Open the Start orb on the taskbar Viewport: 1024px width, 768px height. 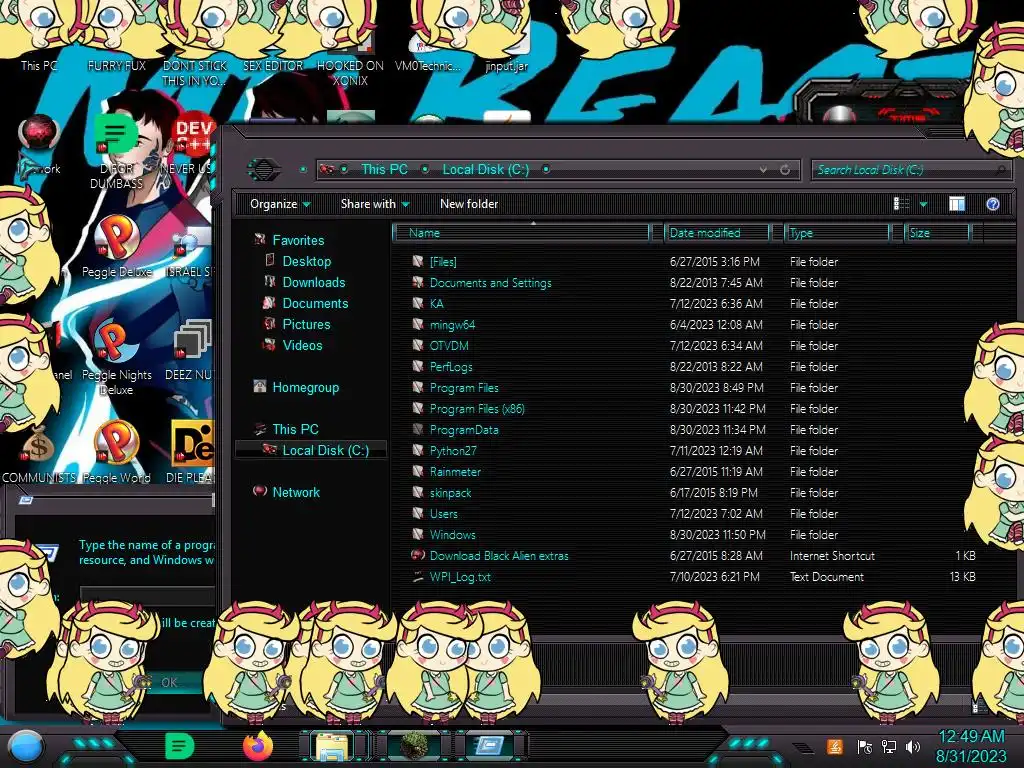click(26, 746)
